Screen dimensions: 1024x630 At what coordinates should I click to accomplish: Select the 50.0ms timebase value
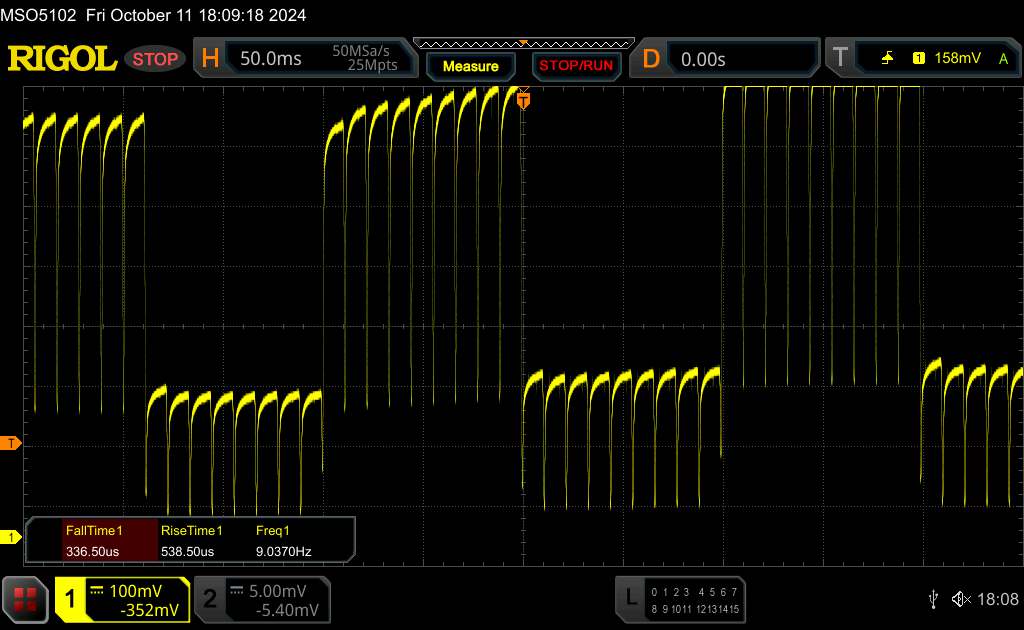tap(270, 59)
